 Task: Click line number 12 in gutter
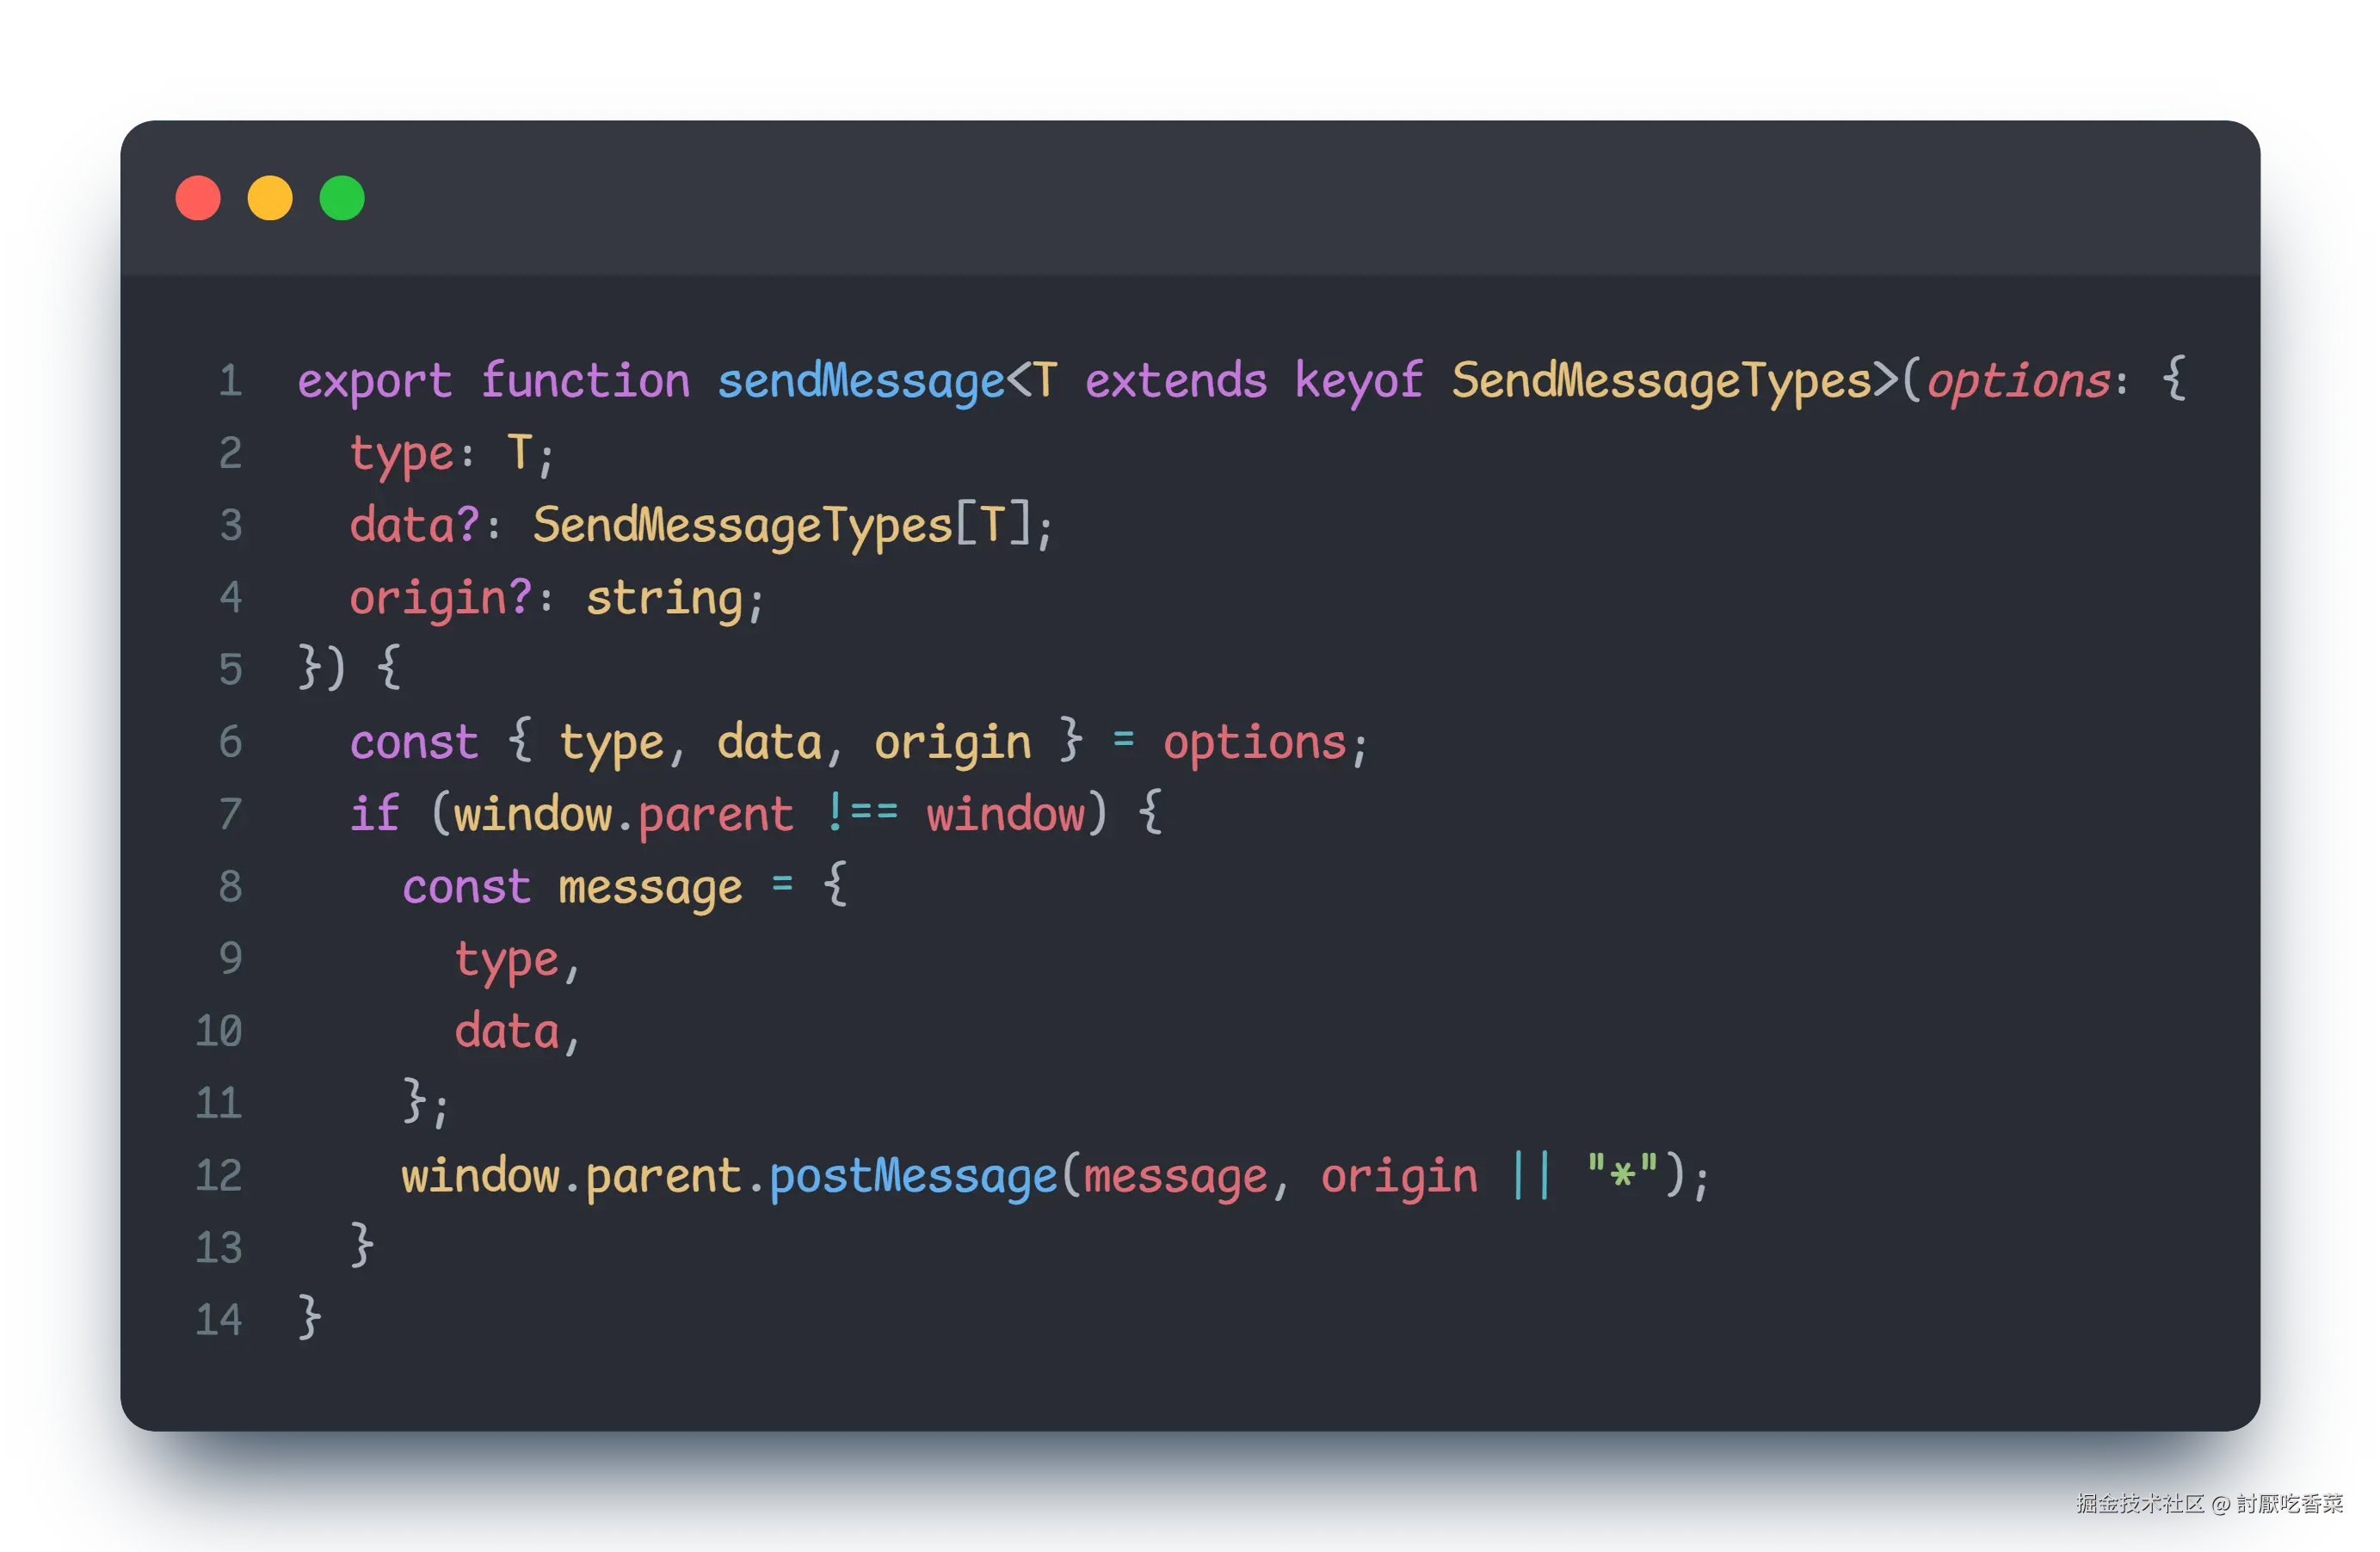point(219,1176)
